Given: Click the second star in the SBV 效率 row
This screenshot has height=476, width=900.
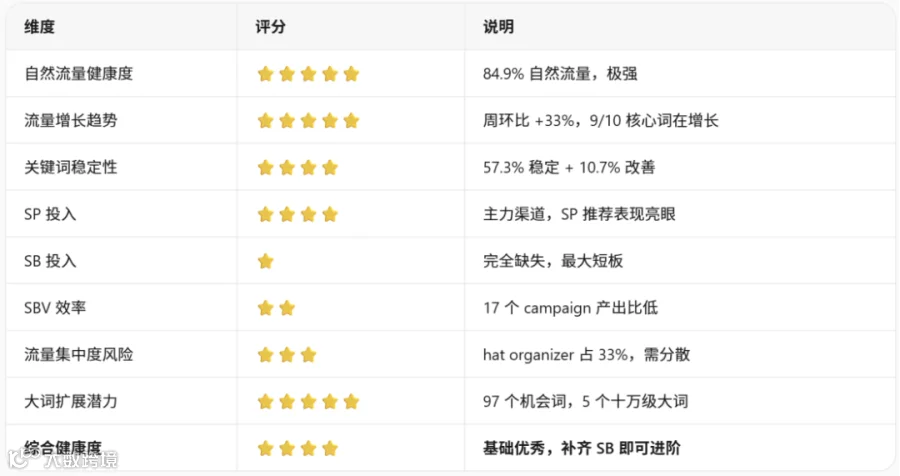Looking at the screenshot, I should click(x=287, y=308).
